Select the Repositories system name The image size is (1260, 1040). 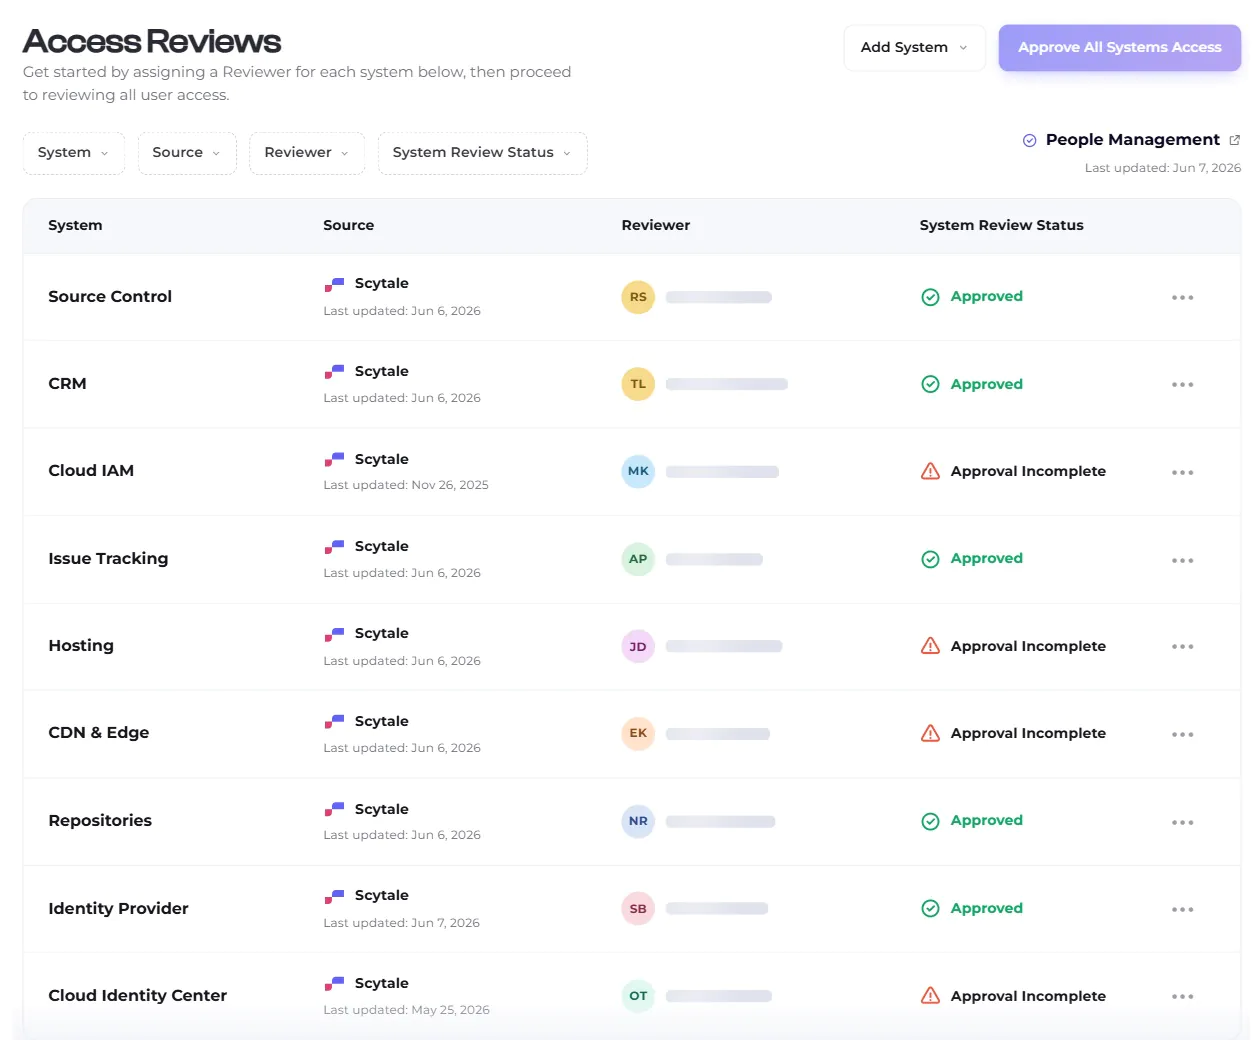tap(100, 820)
